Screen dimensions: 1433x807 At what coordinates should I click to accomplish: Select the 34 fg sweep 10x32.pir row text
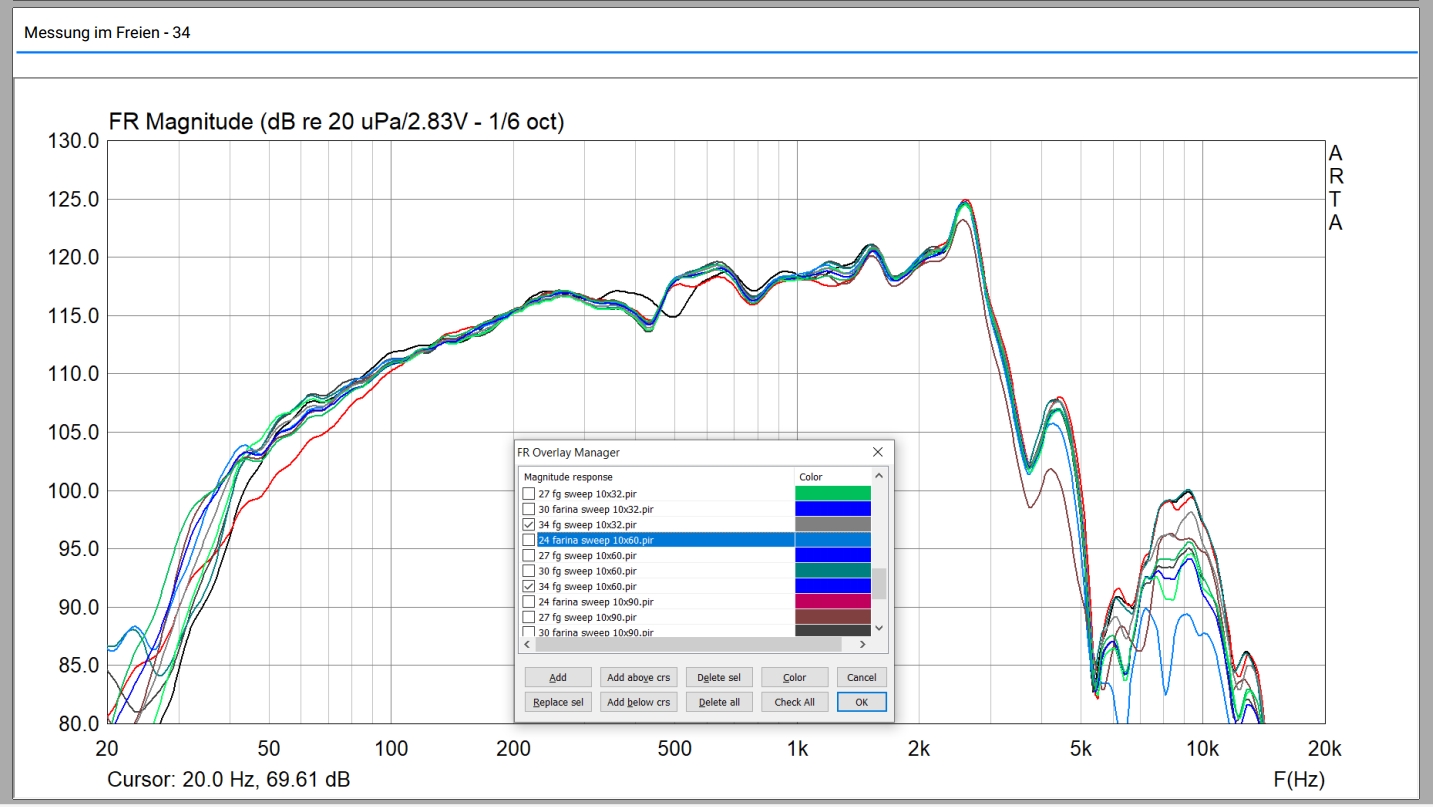click(587, 524)
